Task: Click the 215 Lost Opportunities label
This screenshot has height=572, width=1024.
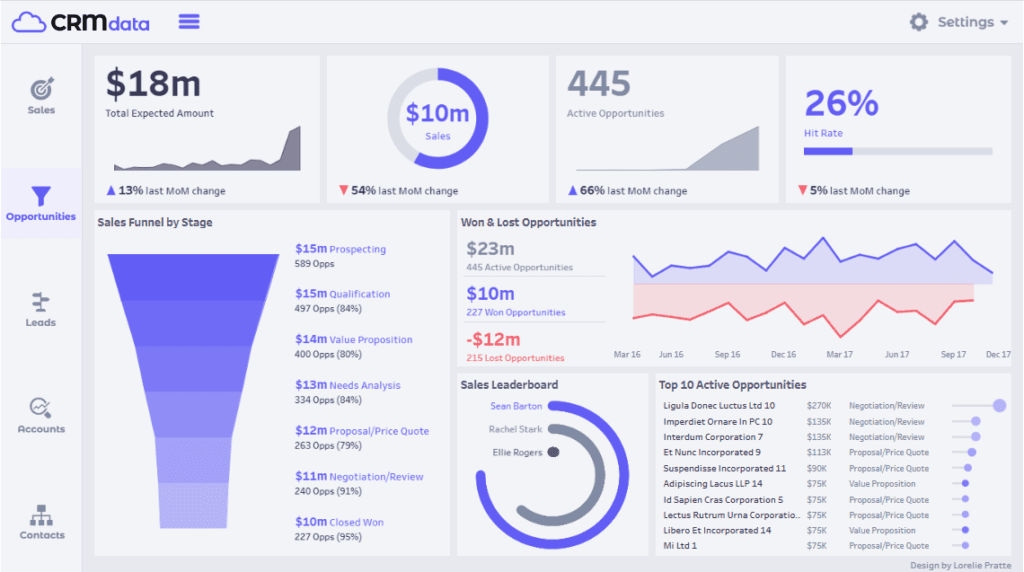Action: point(514,358)
